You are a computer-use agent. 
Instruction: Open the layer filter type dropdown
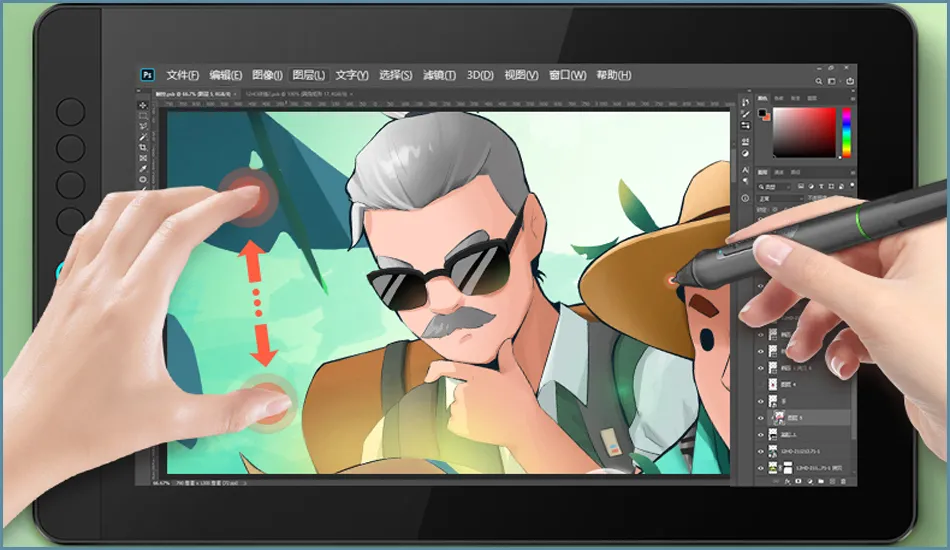click(x=776, y=187)
